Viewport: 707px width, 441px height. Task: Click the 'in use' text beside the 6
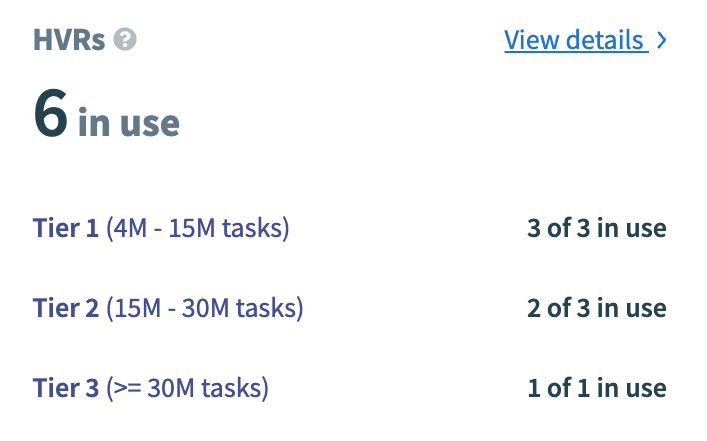pos(129,122)
